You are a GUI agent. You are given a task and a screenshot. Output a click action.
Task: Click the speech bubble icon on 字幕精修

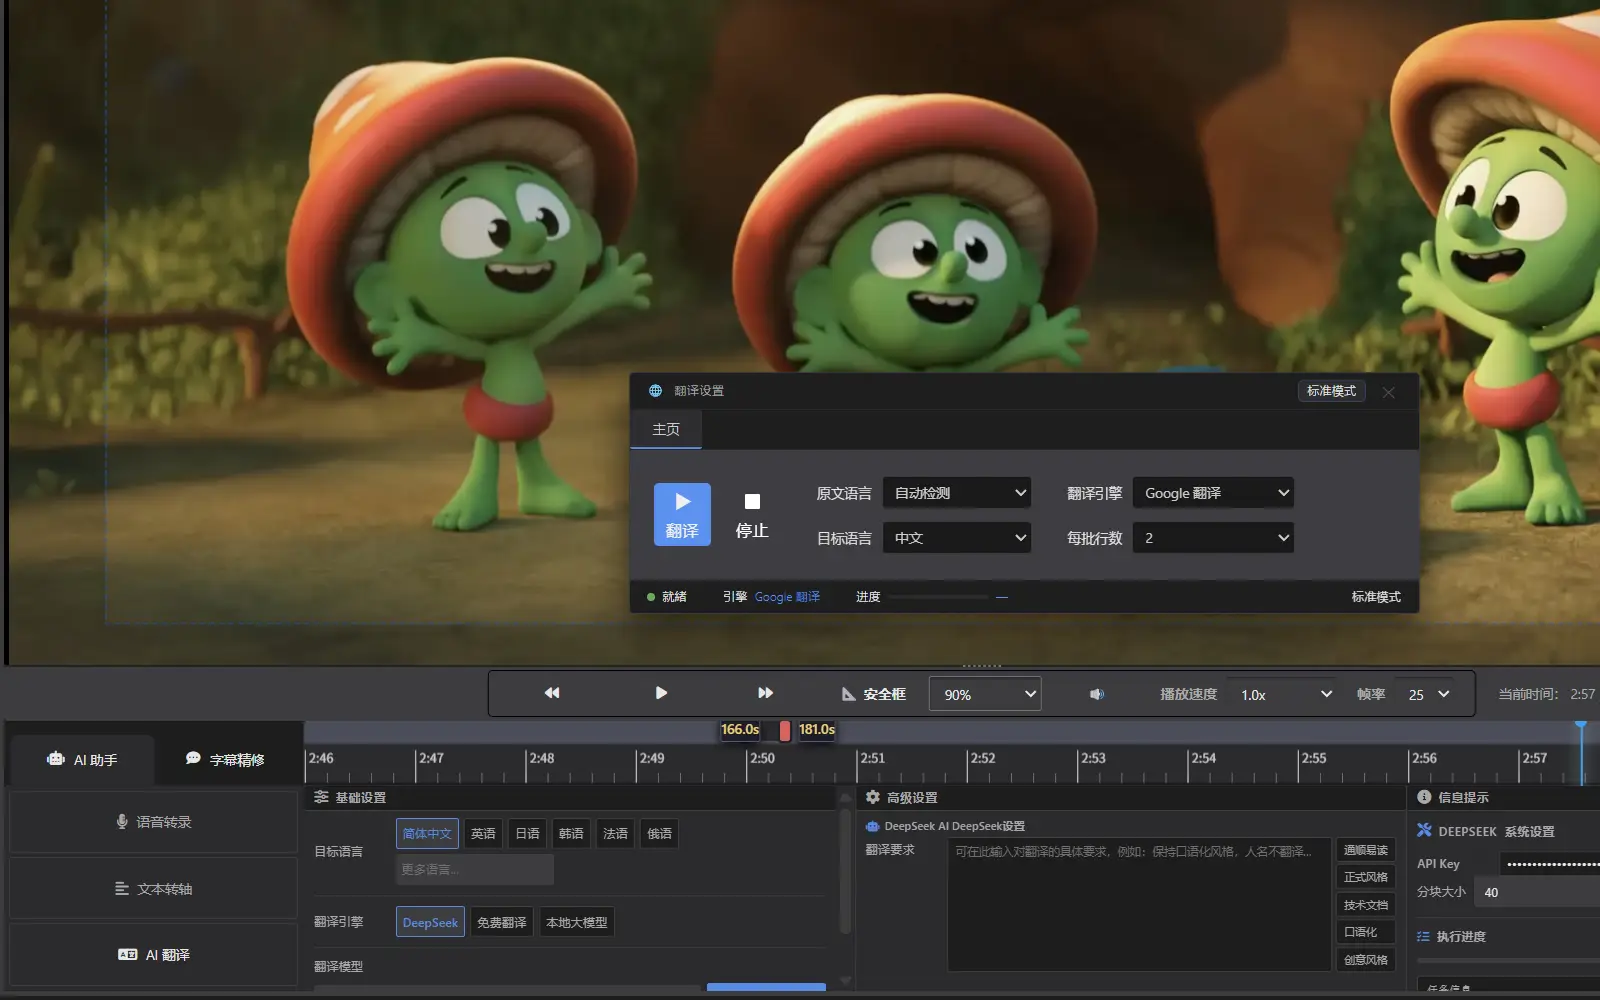pyautogui.click(x=193, y=759)
